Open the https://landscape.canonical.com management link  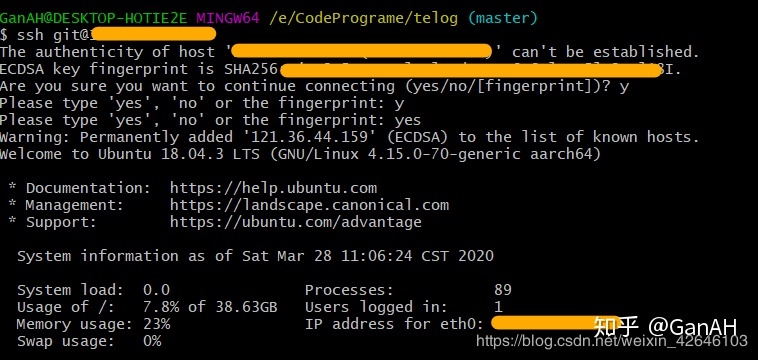pyautogui.click(x=309, y=205)
